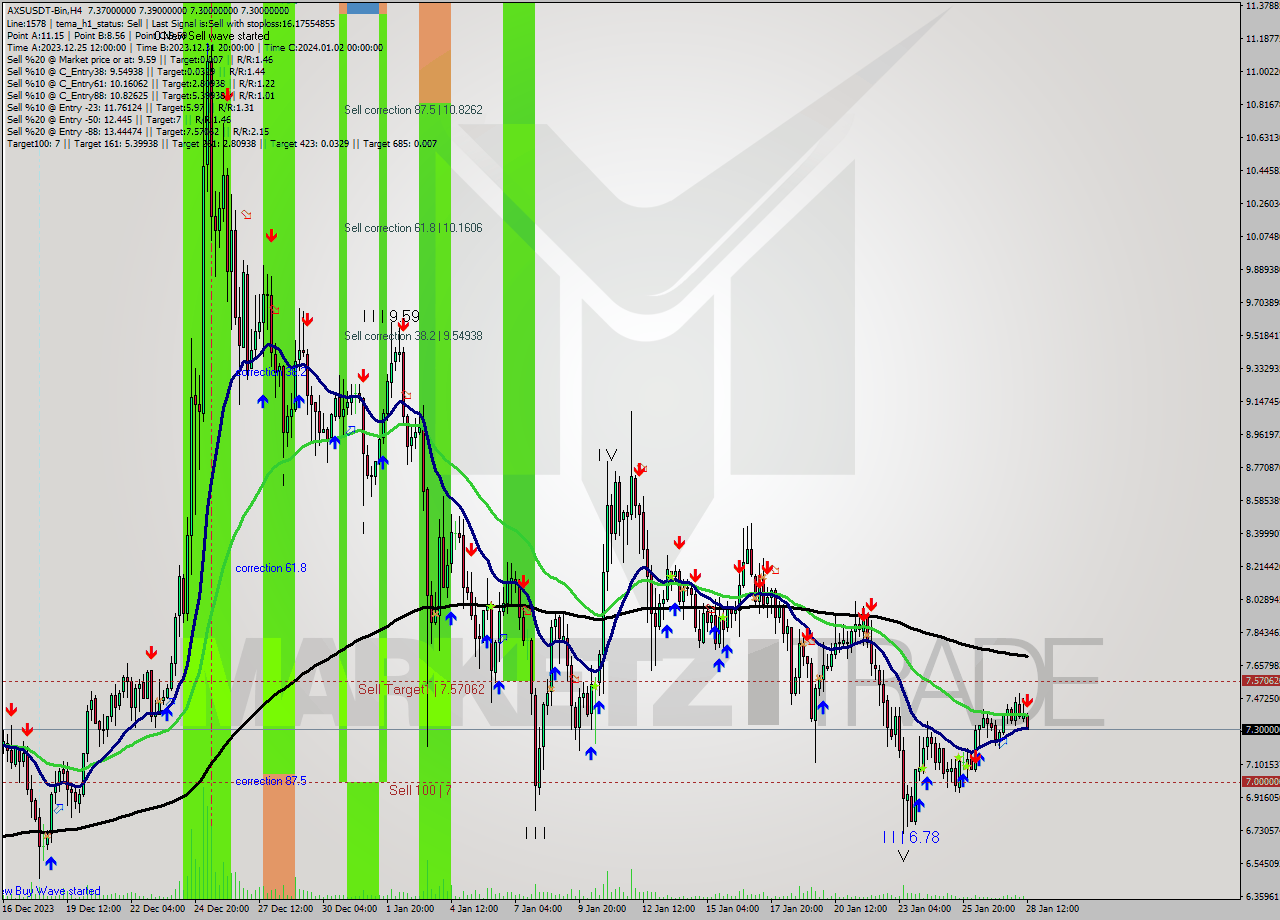Click the '27 Dec 12:00' time axis label
1280x920 pixels.
tap(286, 909)
